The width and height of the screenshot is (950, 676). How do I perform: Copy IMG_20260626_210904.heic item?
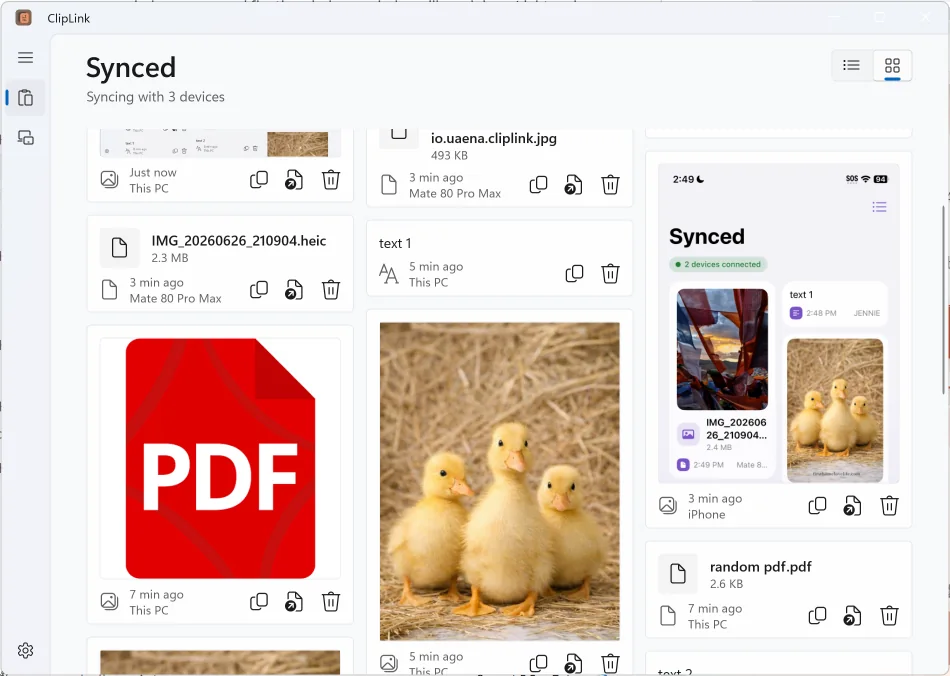point(259,290)
